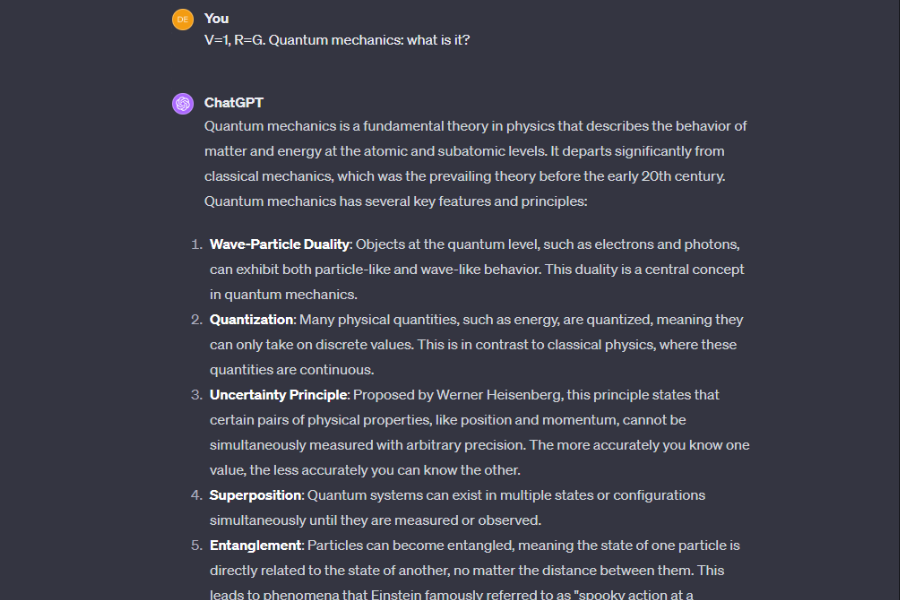900x600 pixels.
Task: Click the user prompt about quantum mechanics
Action: point(337,40)
